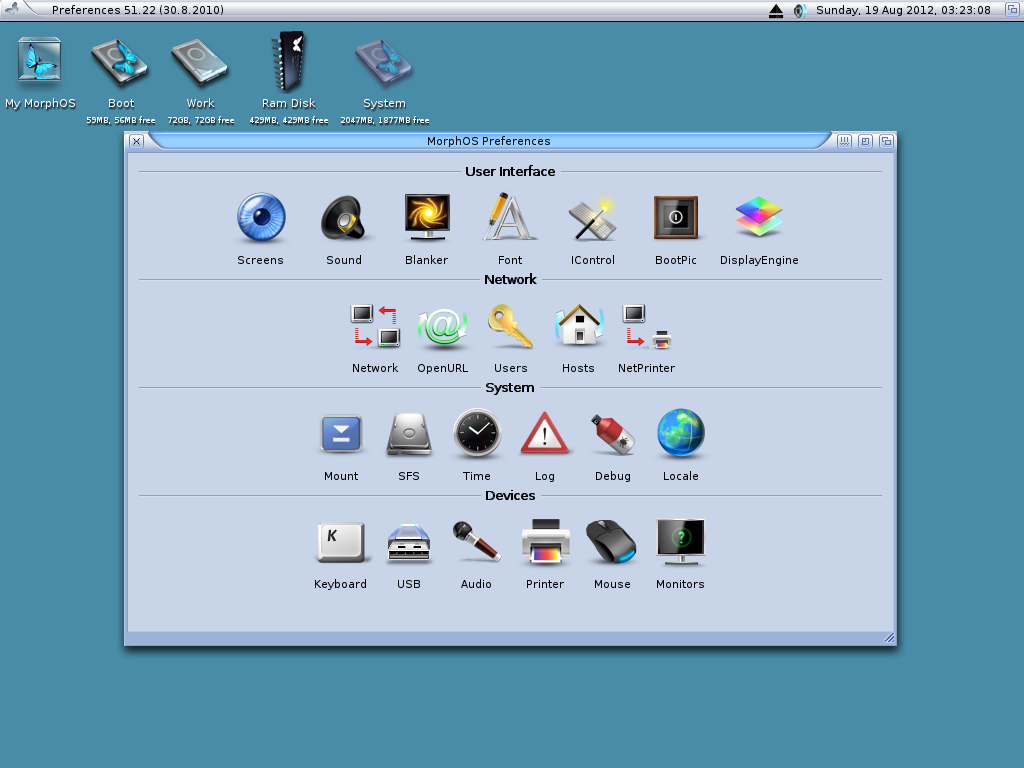This screenshot has height=768, width=1024.
Task: Open Network preferences icon
Action: [x=375, y=325]
